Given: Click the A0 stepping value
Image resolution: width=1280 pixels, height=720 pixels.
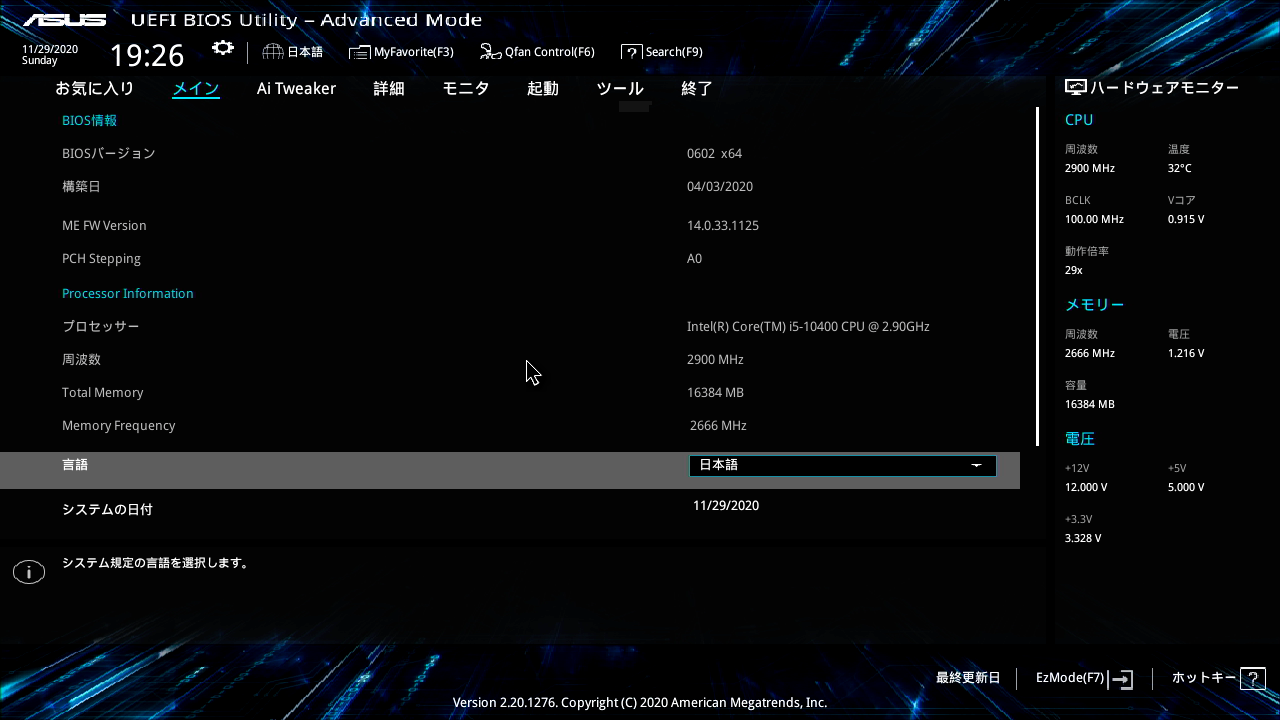Looking at the screenshot, I should [694, 259].
